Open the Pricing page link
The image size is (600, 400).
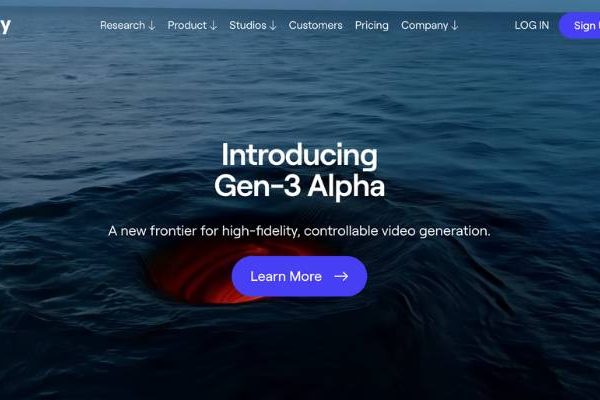(372, 25)
